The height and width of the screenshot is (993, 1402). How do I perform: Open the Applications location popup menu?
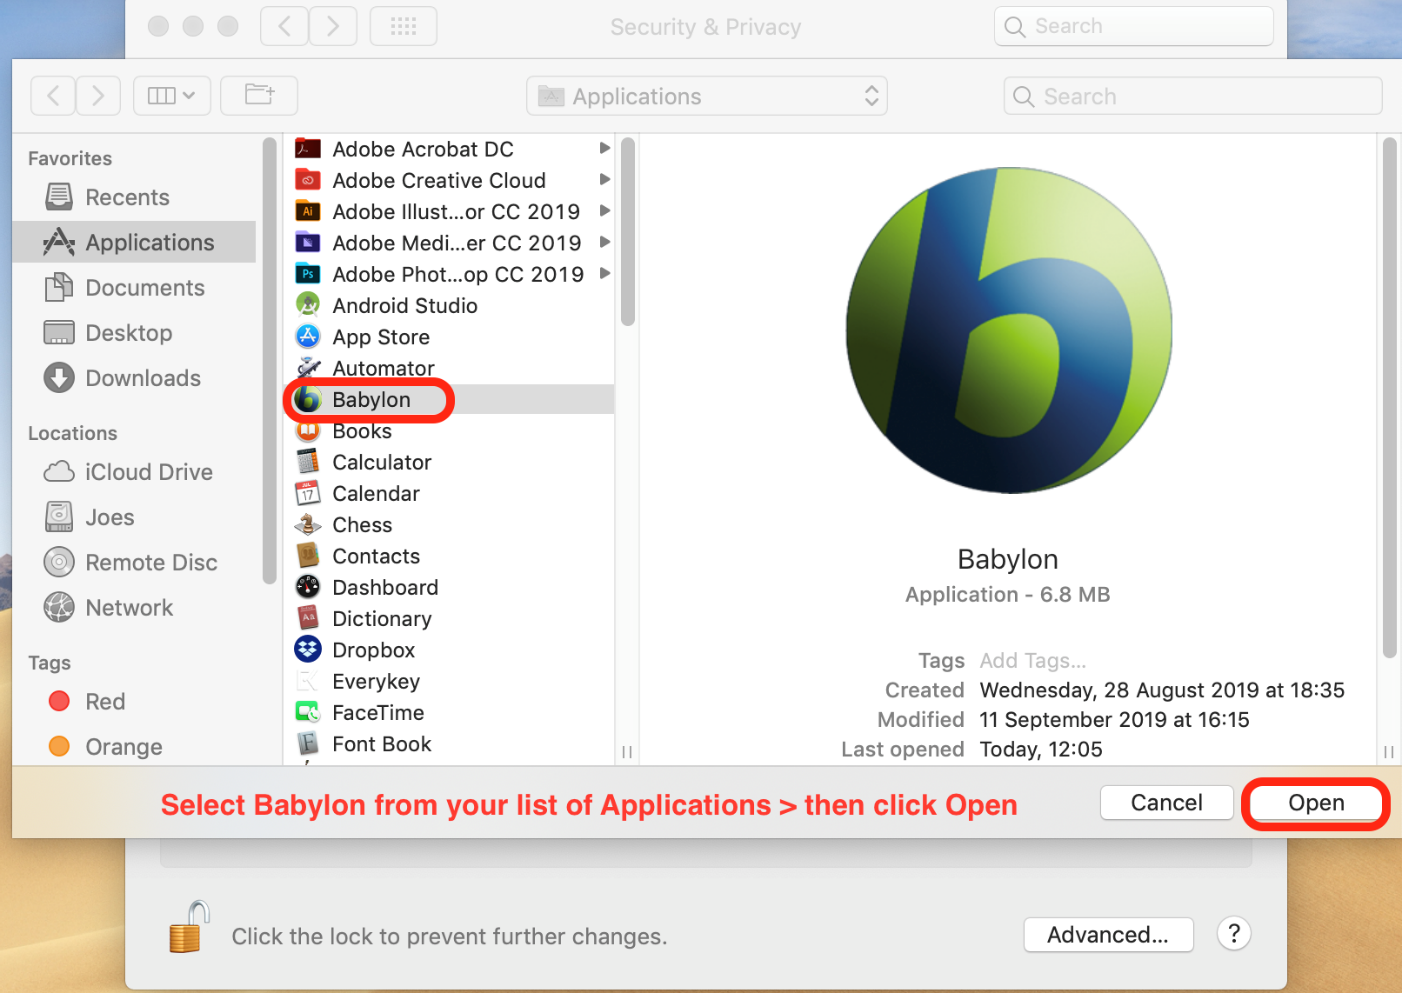click(x=707, y=96)
